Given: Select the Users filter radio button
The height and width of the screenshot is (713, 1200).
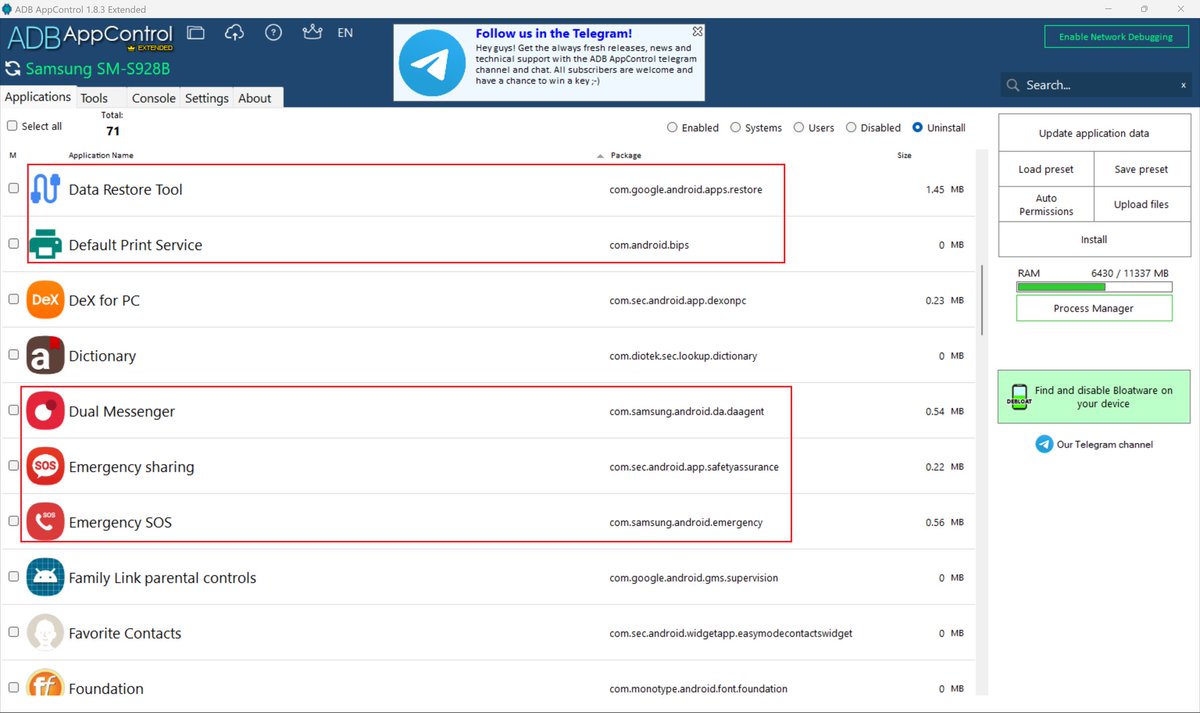Looking at the screenshot, I should click(799, 127).
